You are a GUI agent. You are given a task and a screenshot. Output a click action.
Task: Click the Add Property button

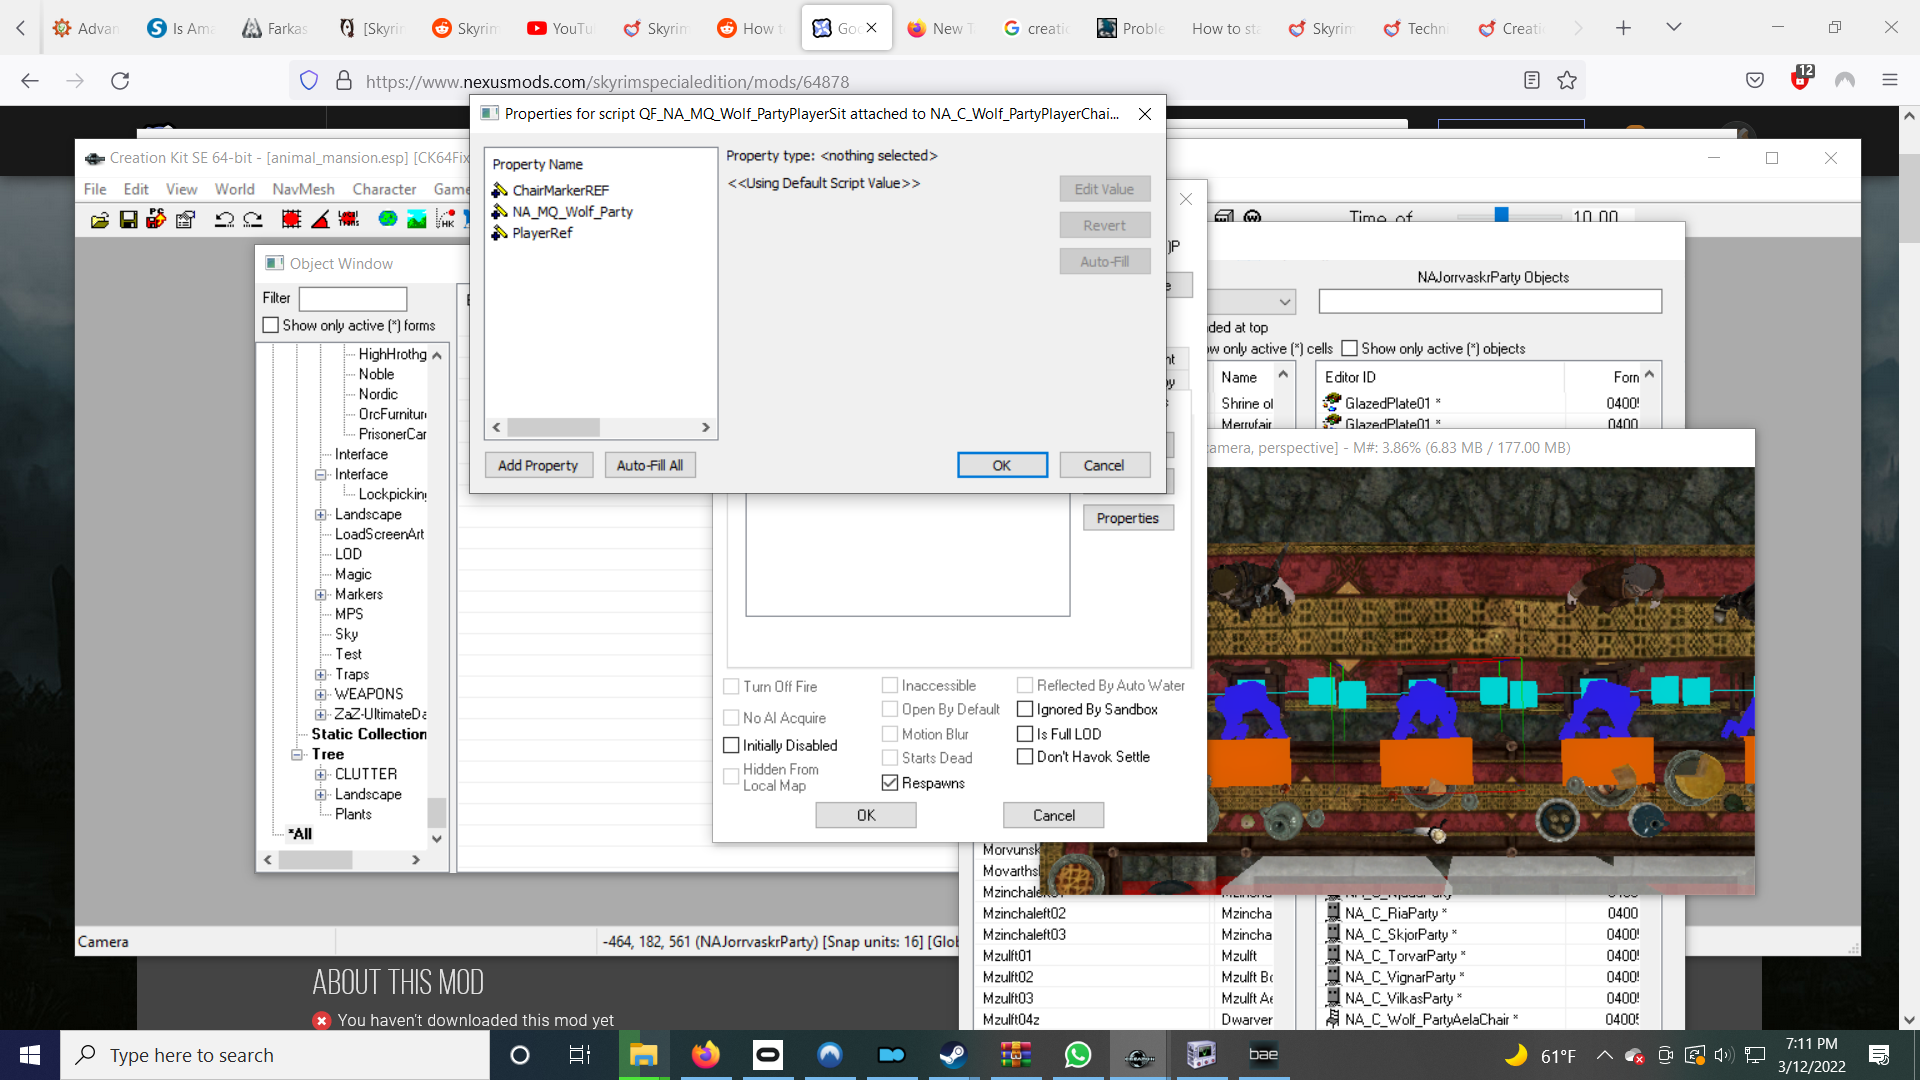538,466
